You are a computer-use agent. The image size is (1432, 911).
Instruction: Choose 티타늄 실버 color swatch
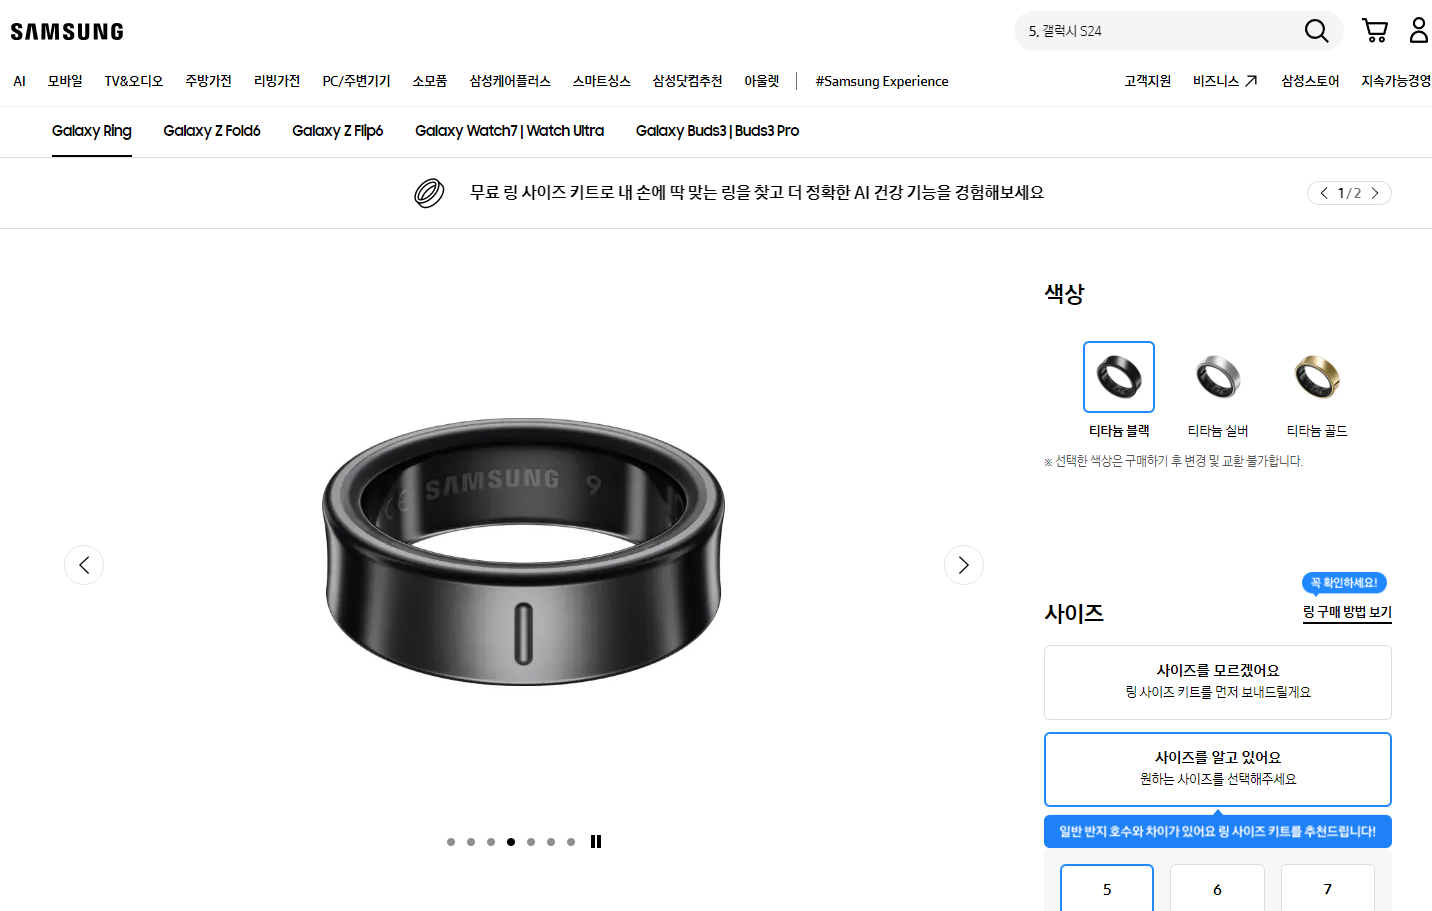1218,377
